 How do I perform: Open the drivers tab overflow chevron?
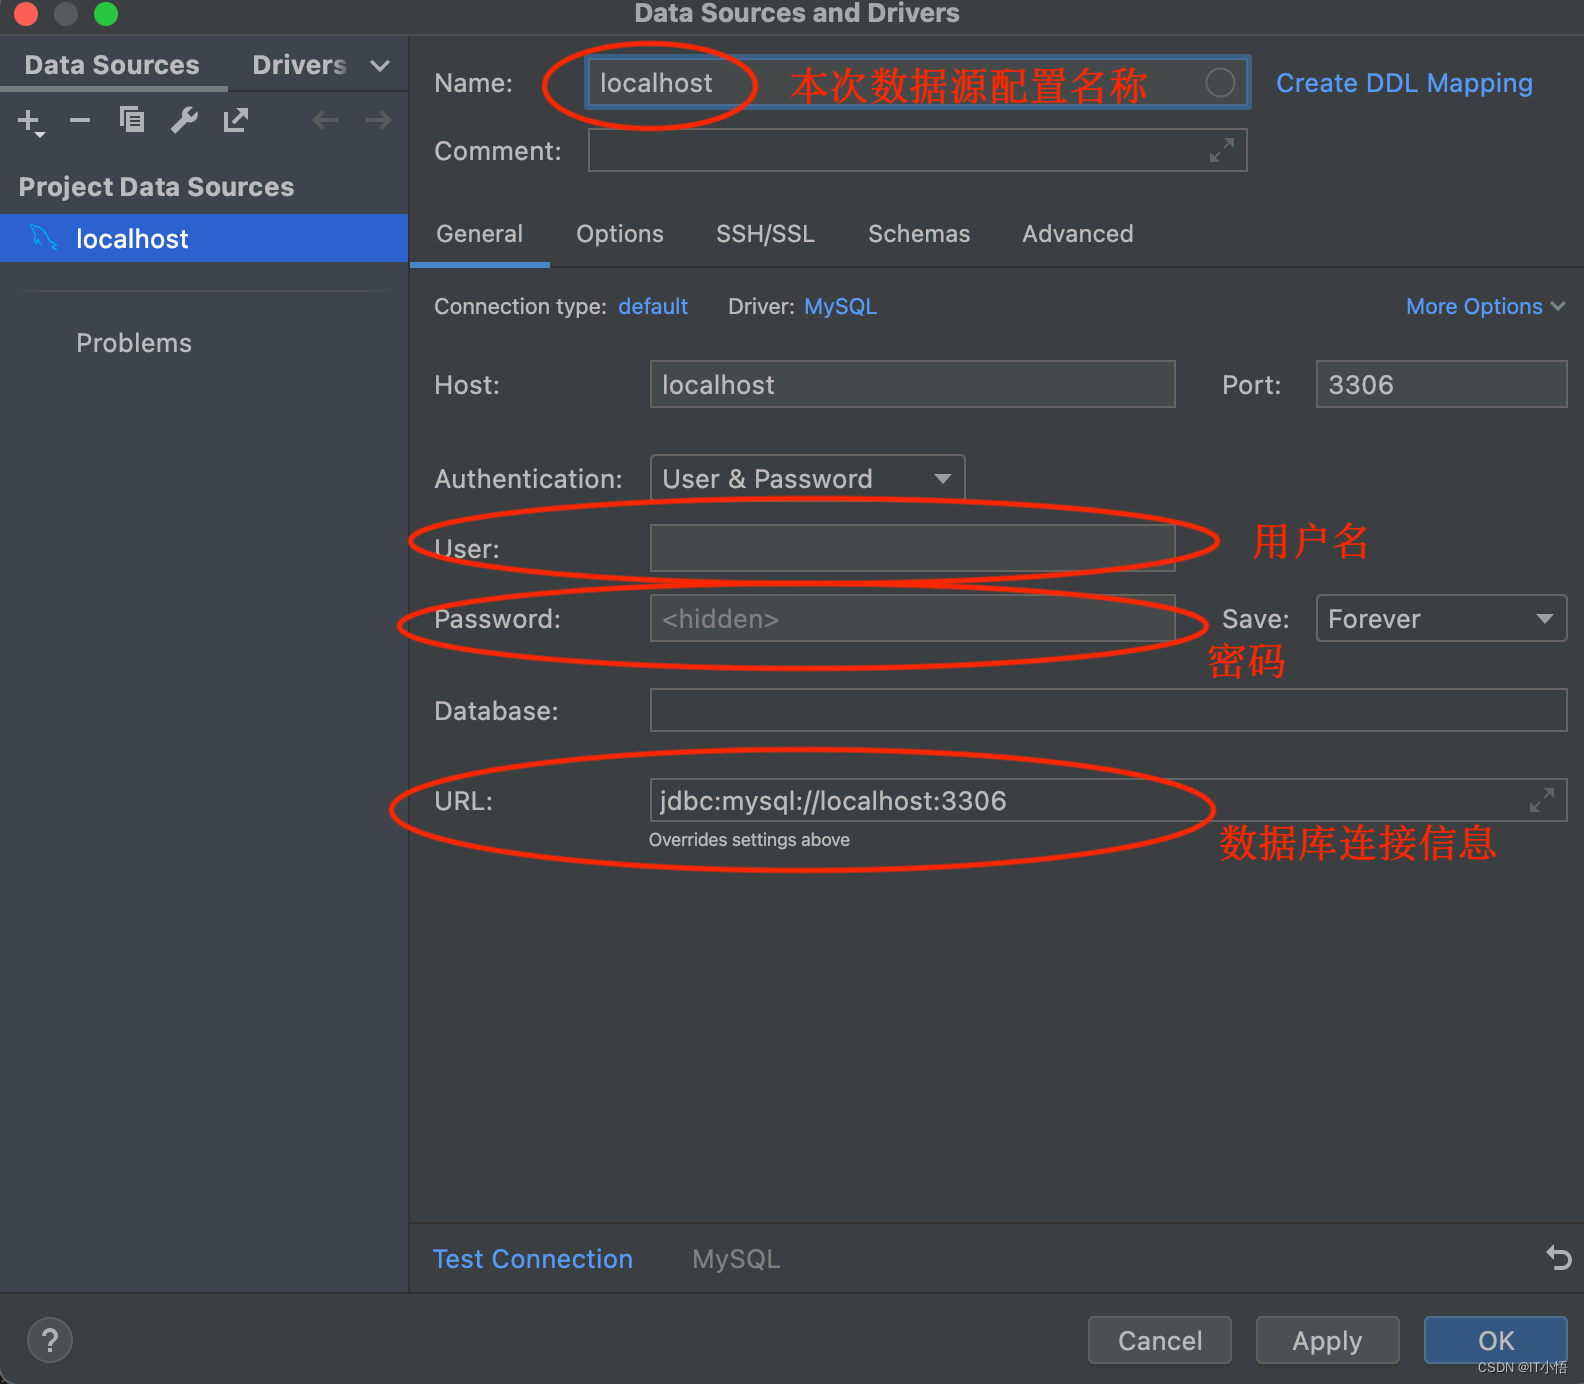380,66
